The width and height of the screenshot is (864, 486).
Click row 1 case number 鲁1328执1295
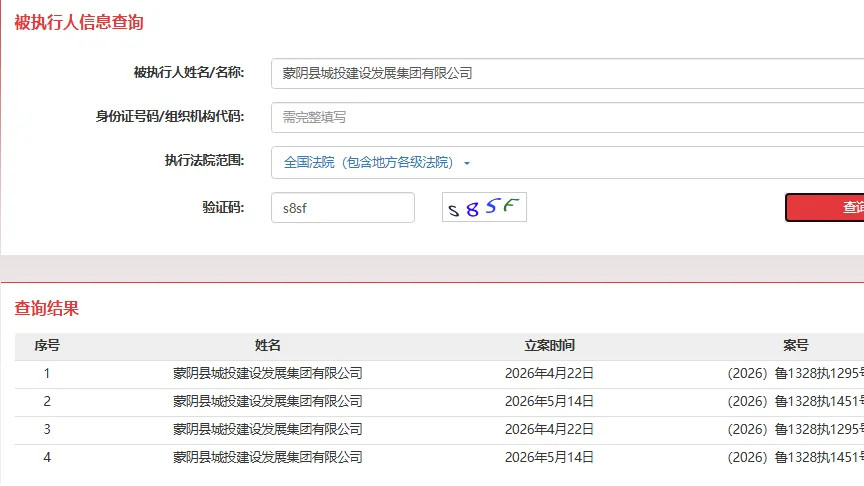(796, 374)
